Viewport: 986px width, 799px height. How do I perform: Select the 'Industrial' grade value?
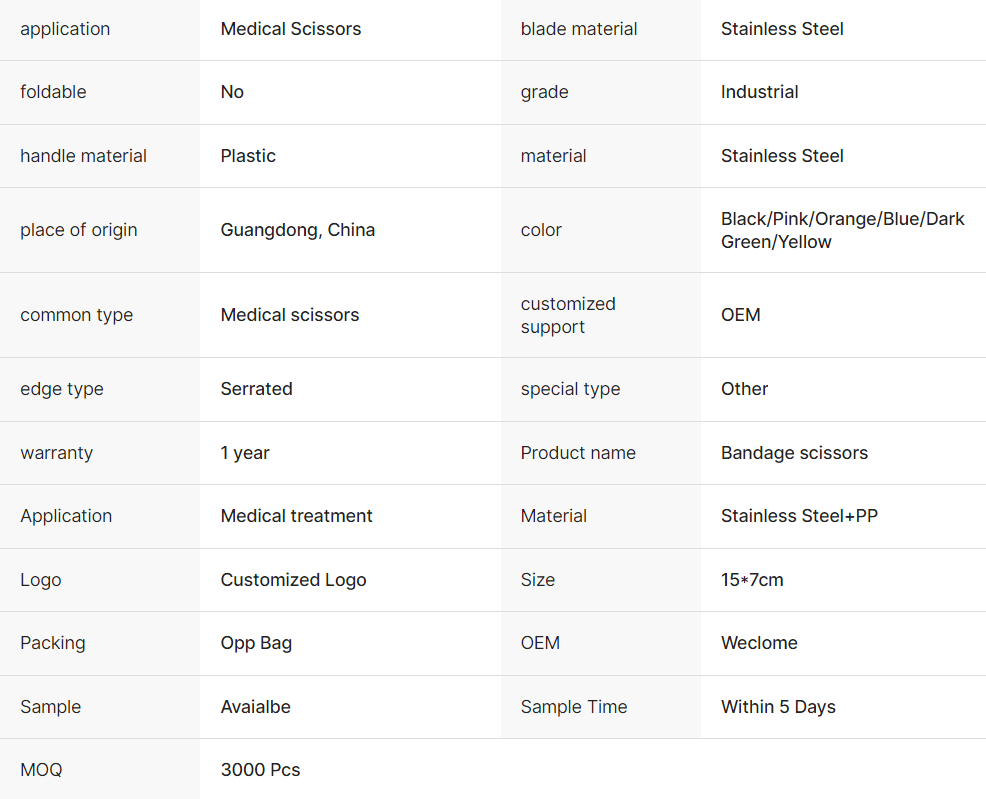pyautogui.click(x=759, y=92)
